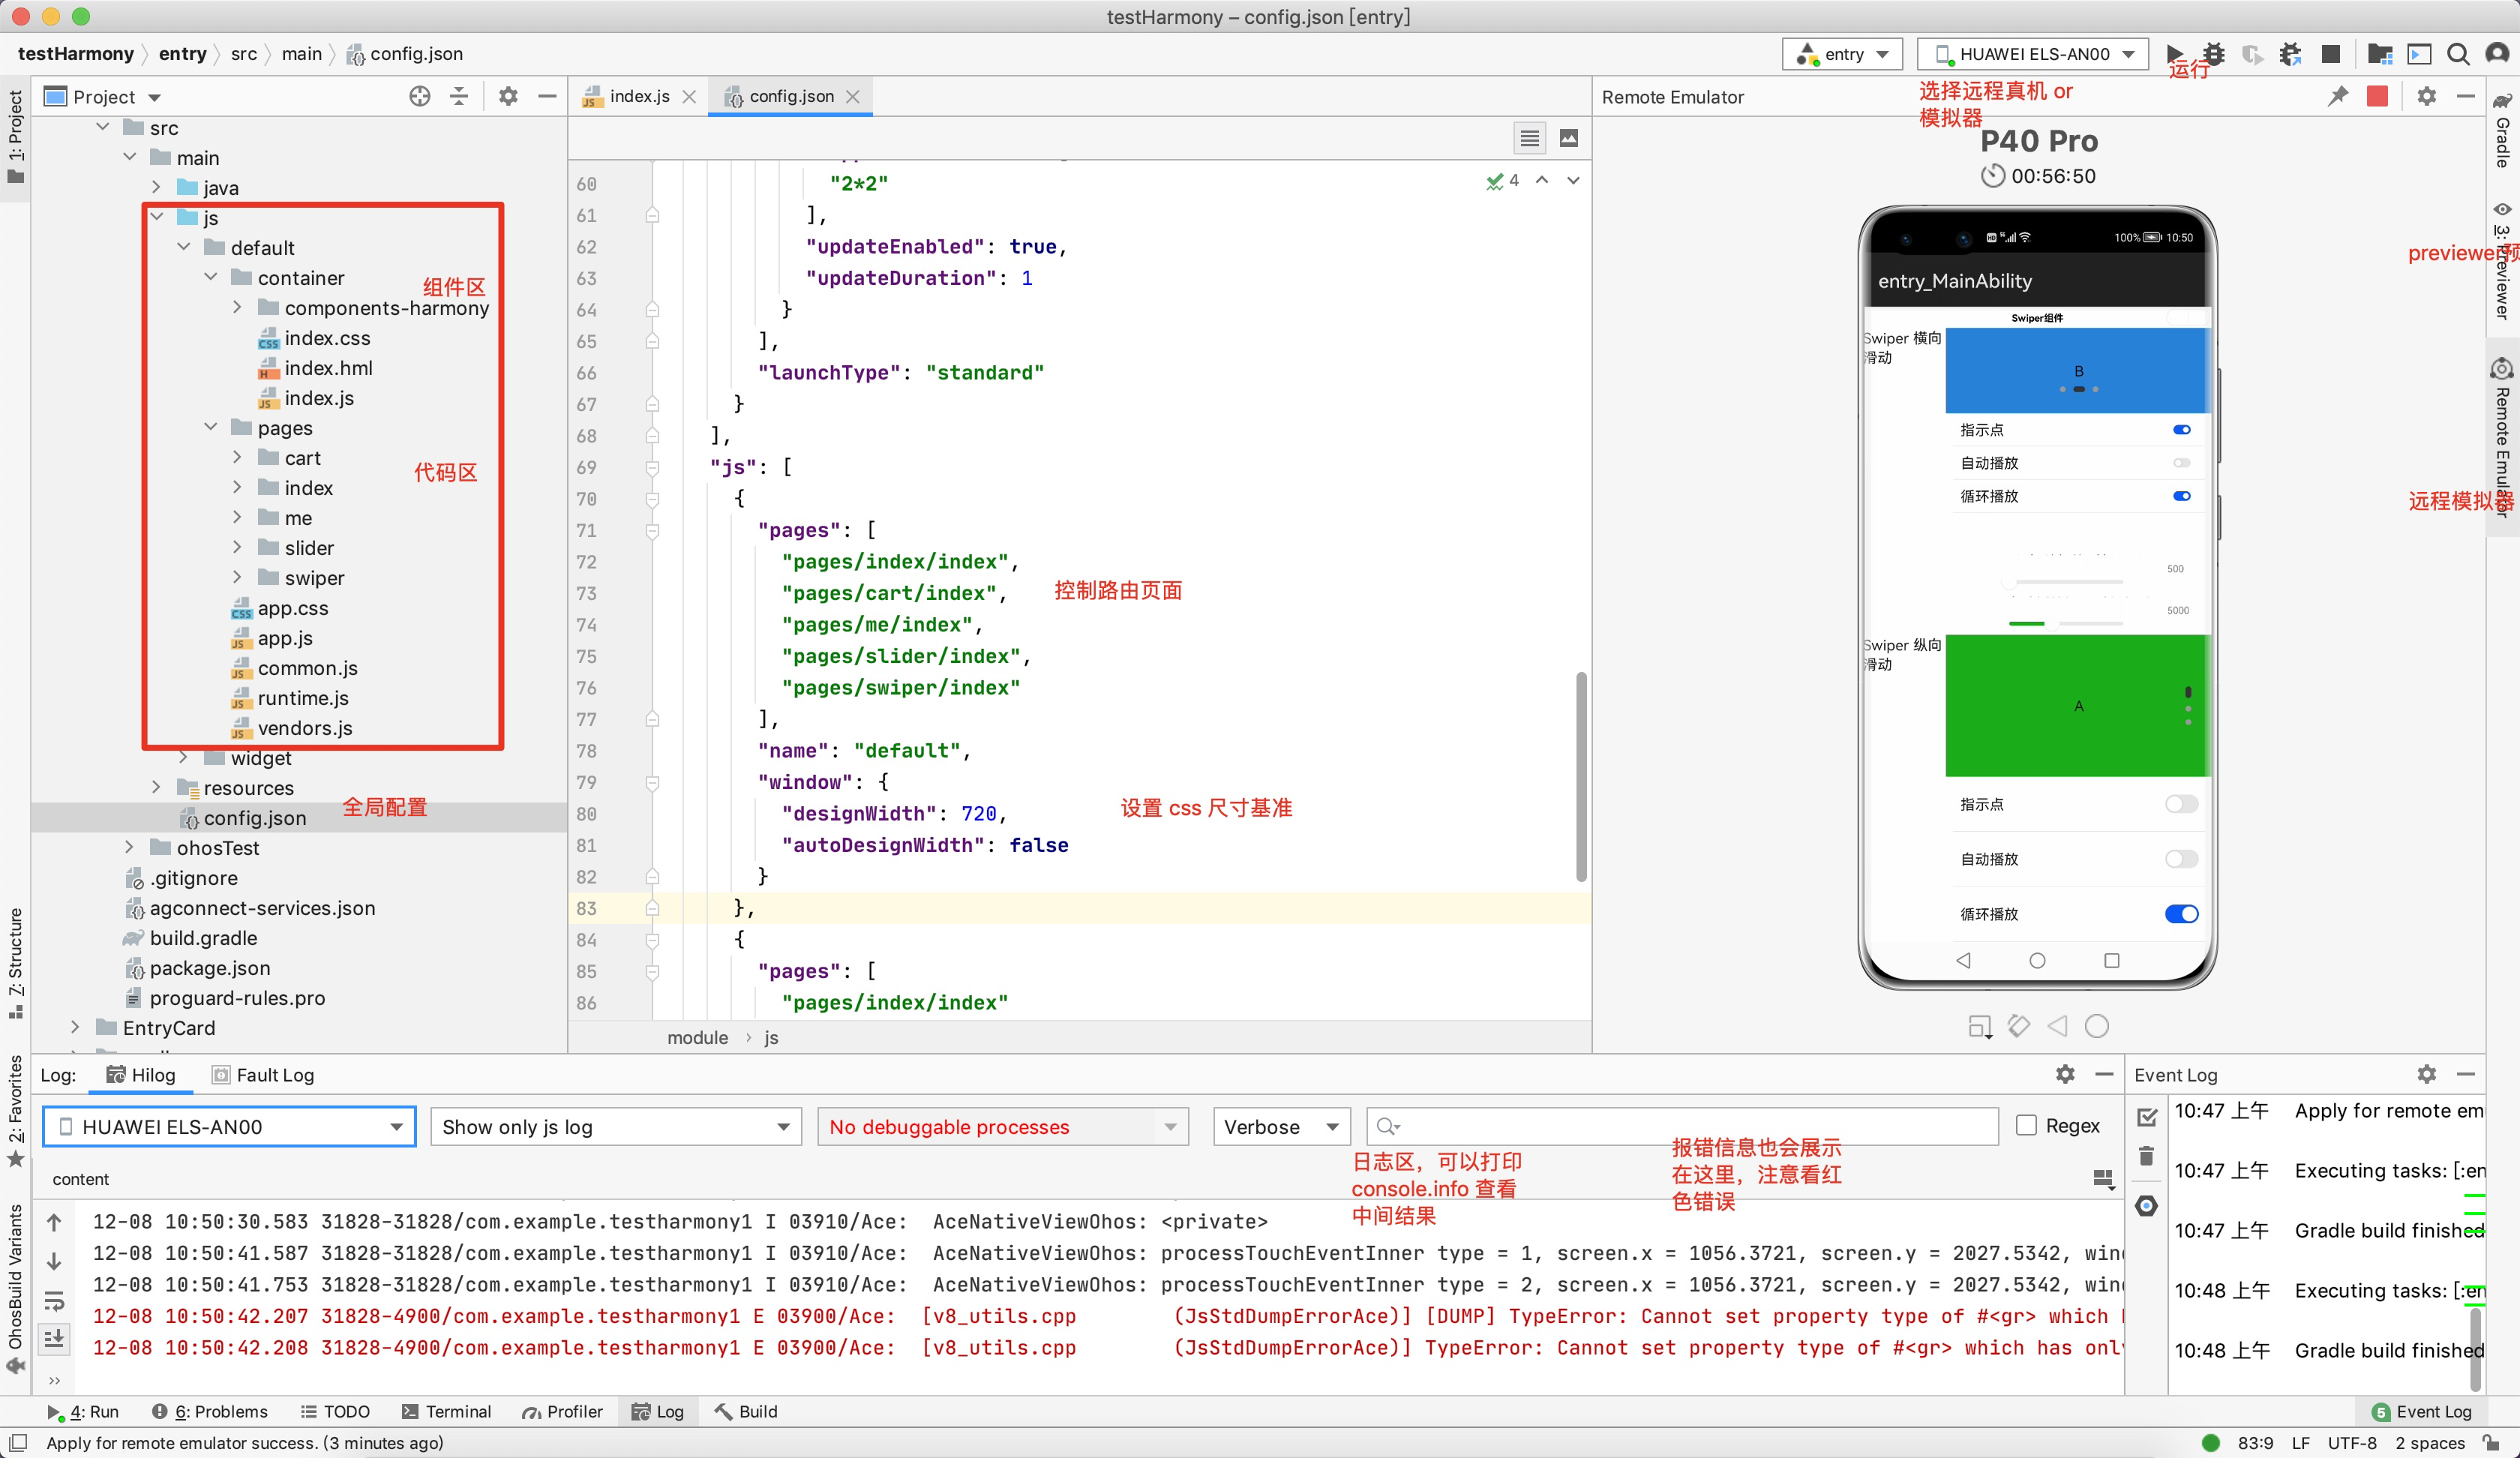Click the log scroll down arrow icon
The height and width of the screenshot is (1458, 2520).
pos(54,1262)
